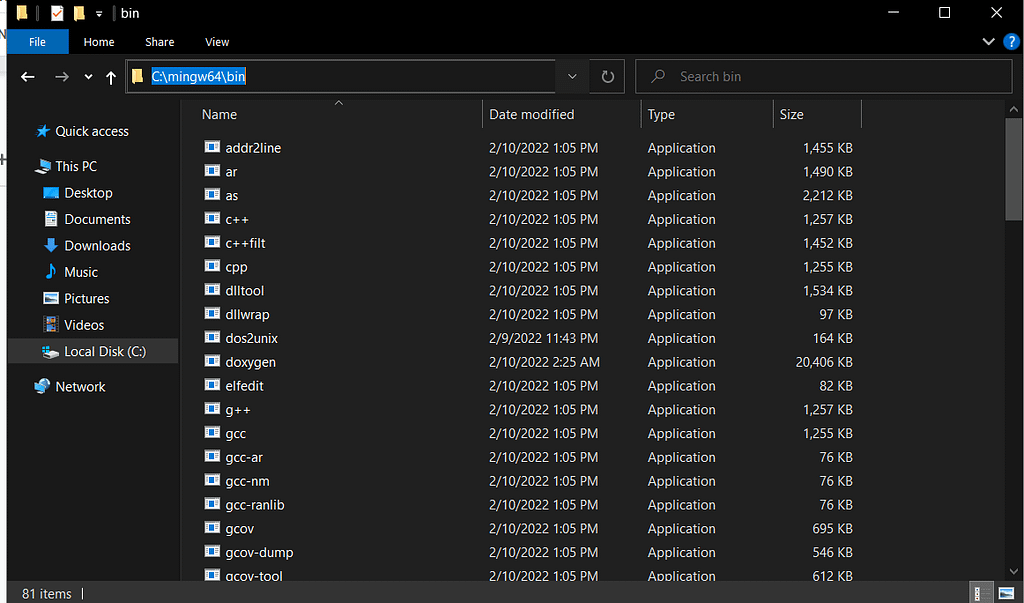This screenshot has height=603, width=1024.
Task: Select the gcc application file icon
Action: (212, 433)
